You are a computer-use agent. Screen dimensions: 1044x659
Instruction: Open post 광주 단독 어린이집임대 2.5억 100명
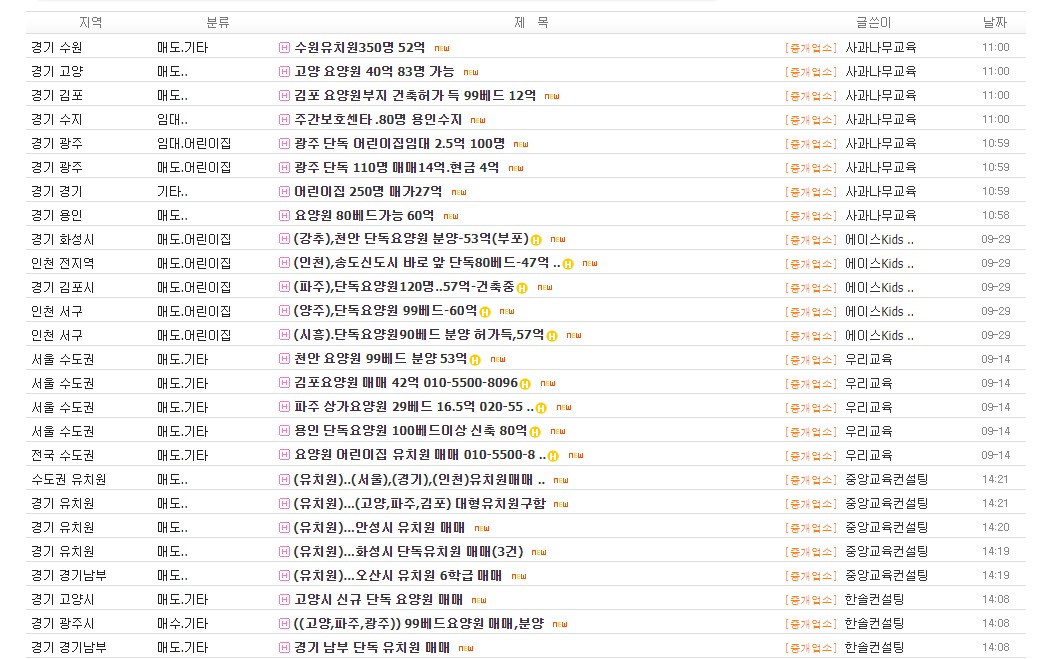click(x=399, y=143)
